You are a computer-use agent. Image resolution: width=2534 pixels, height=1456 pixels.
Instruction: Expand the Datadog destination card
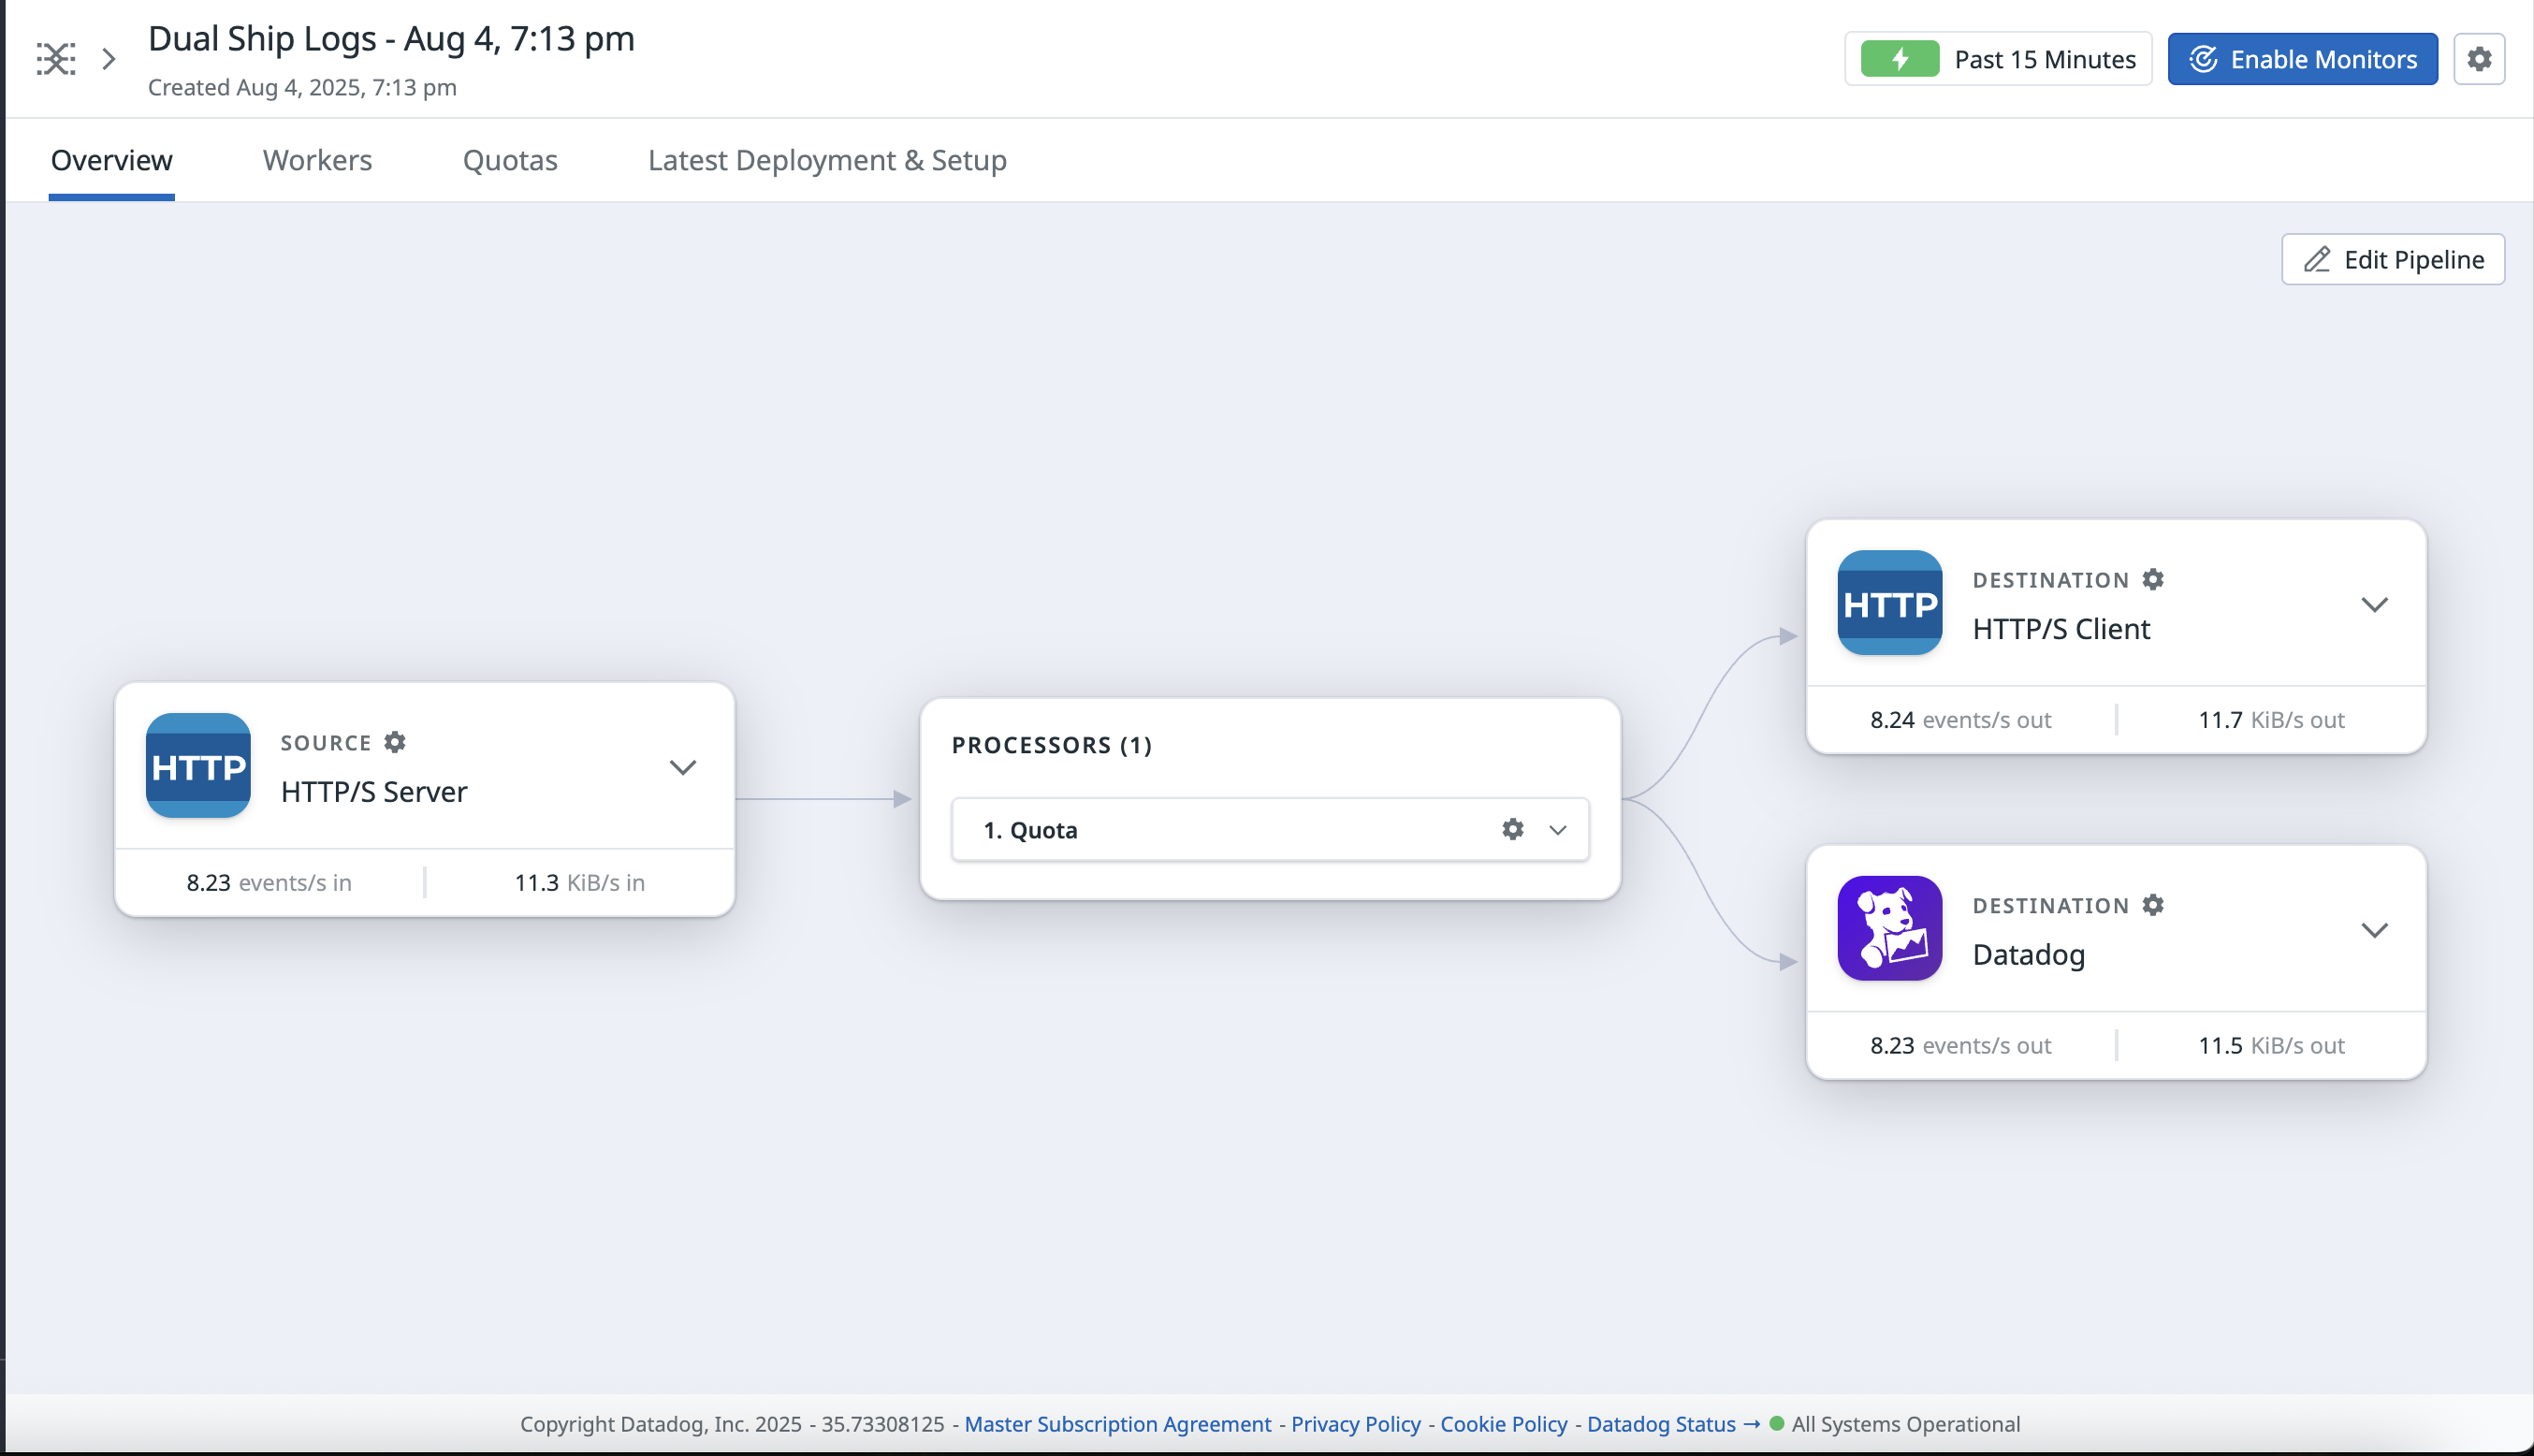click(2375, 930)
